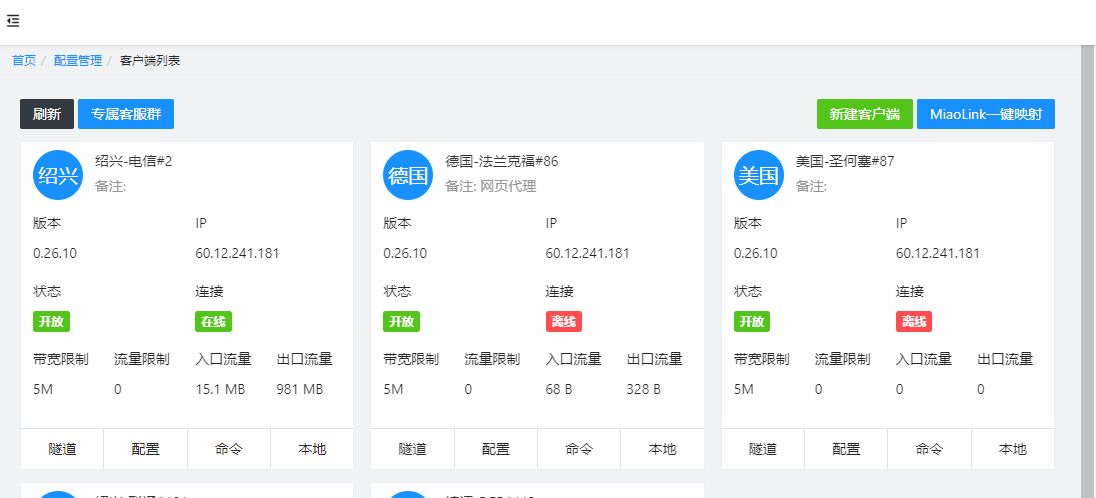Select the title 美国-圣何塞#87
This screenshot has width=1096, height=498.
[845, 162]
